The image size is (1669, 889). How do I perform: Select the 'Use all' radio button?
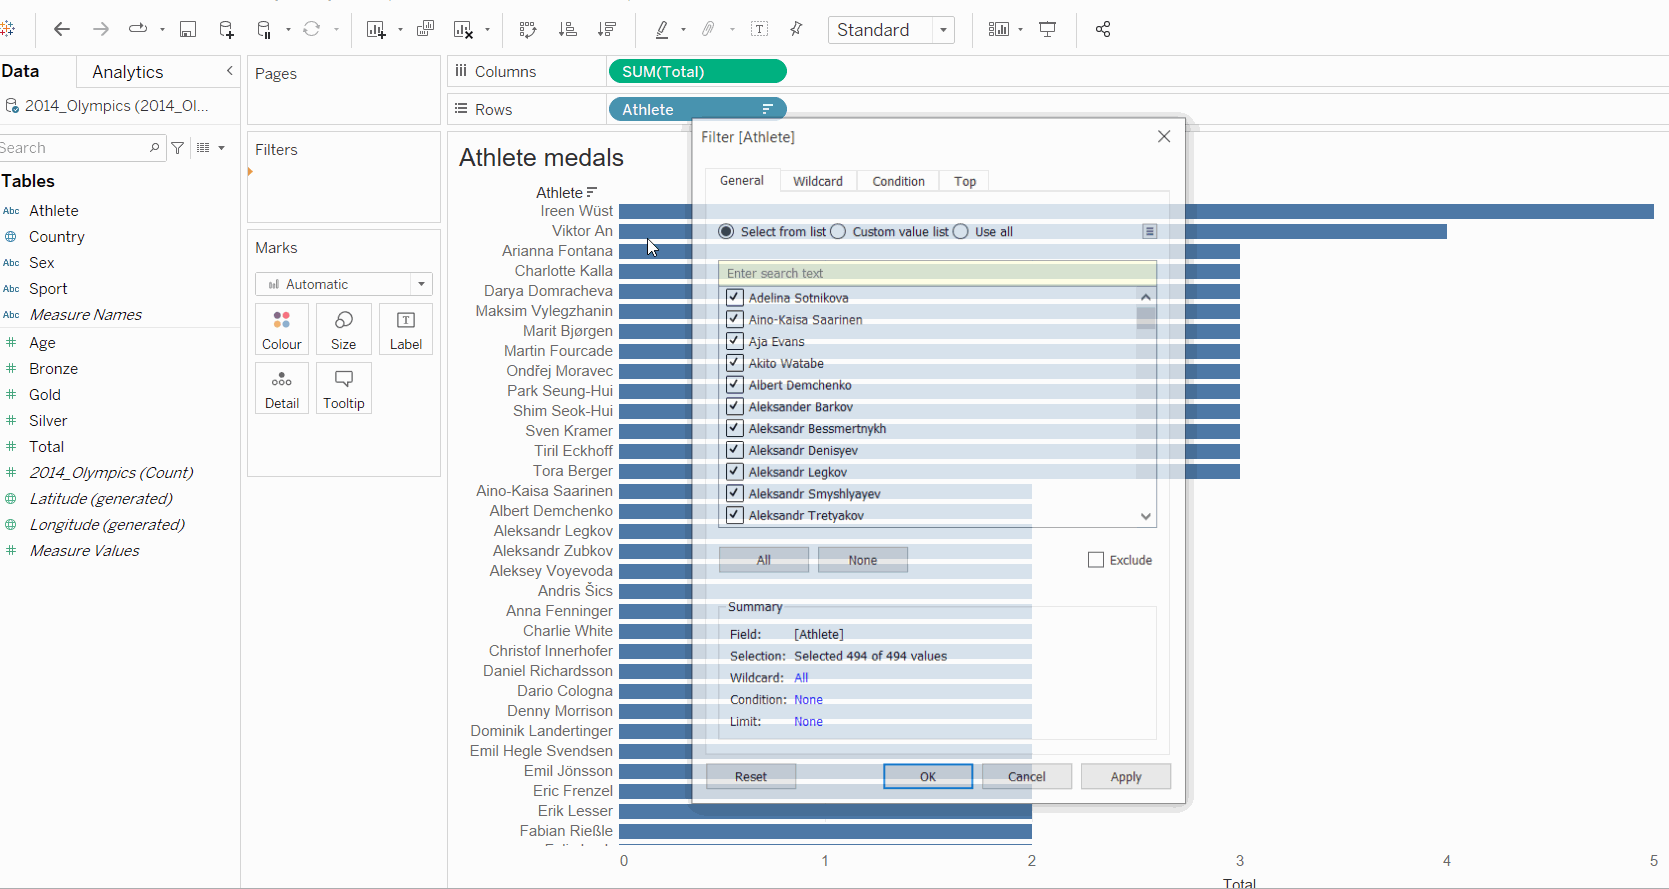(x=961, y=231)
